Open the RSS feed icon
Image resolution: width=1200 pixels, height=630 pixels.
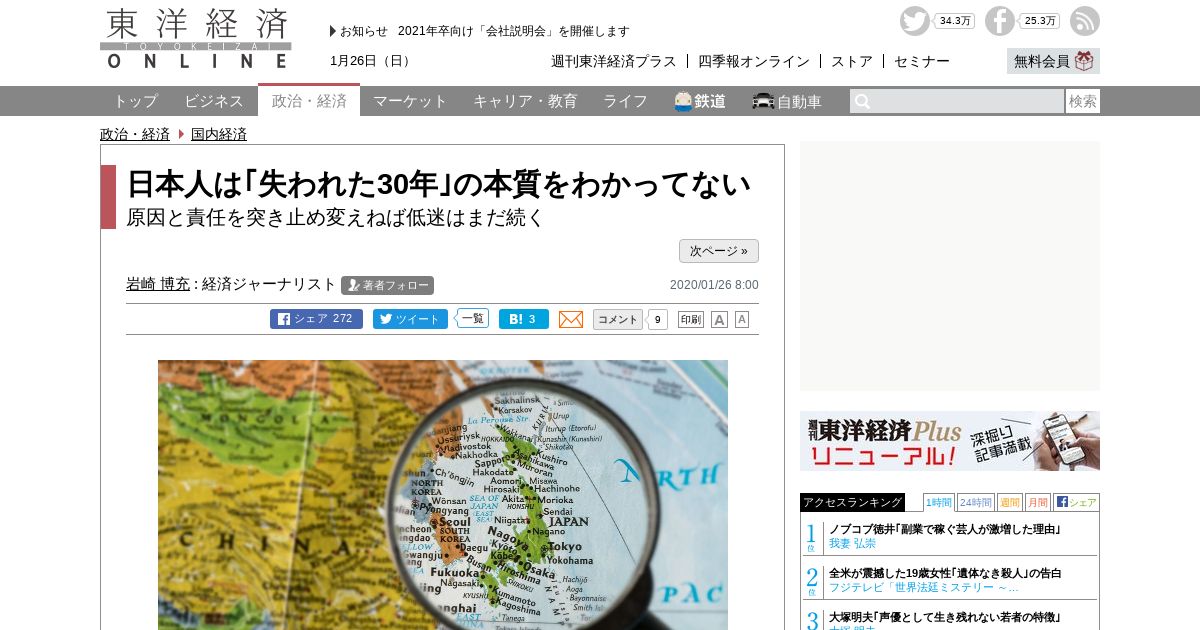pyautogui.click(x=1085, y=21)
